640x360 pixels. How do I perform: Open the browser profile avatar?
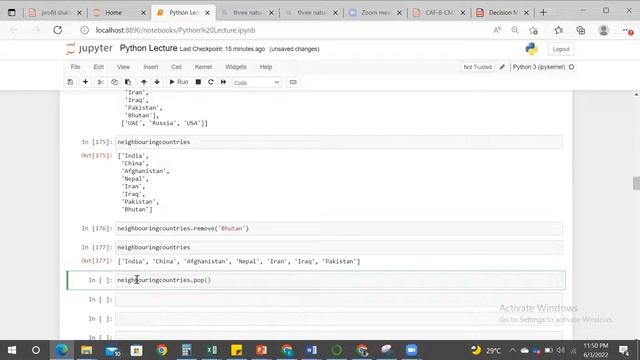pyautogui.click(x=604, y=30)
